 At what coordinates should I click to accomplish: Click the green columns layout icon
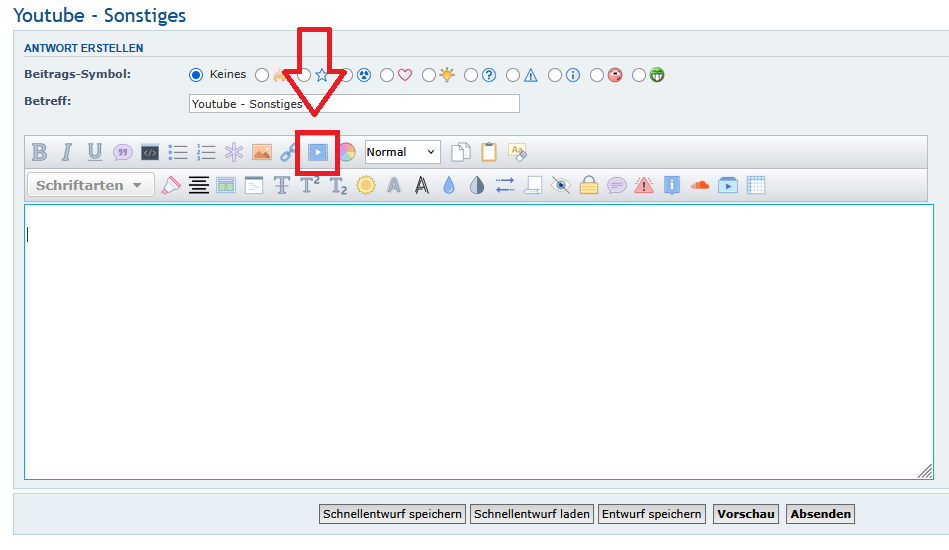(x=226, y=185)
